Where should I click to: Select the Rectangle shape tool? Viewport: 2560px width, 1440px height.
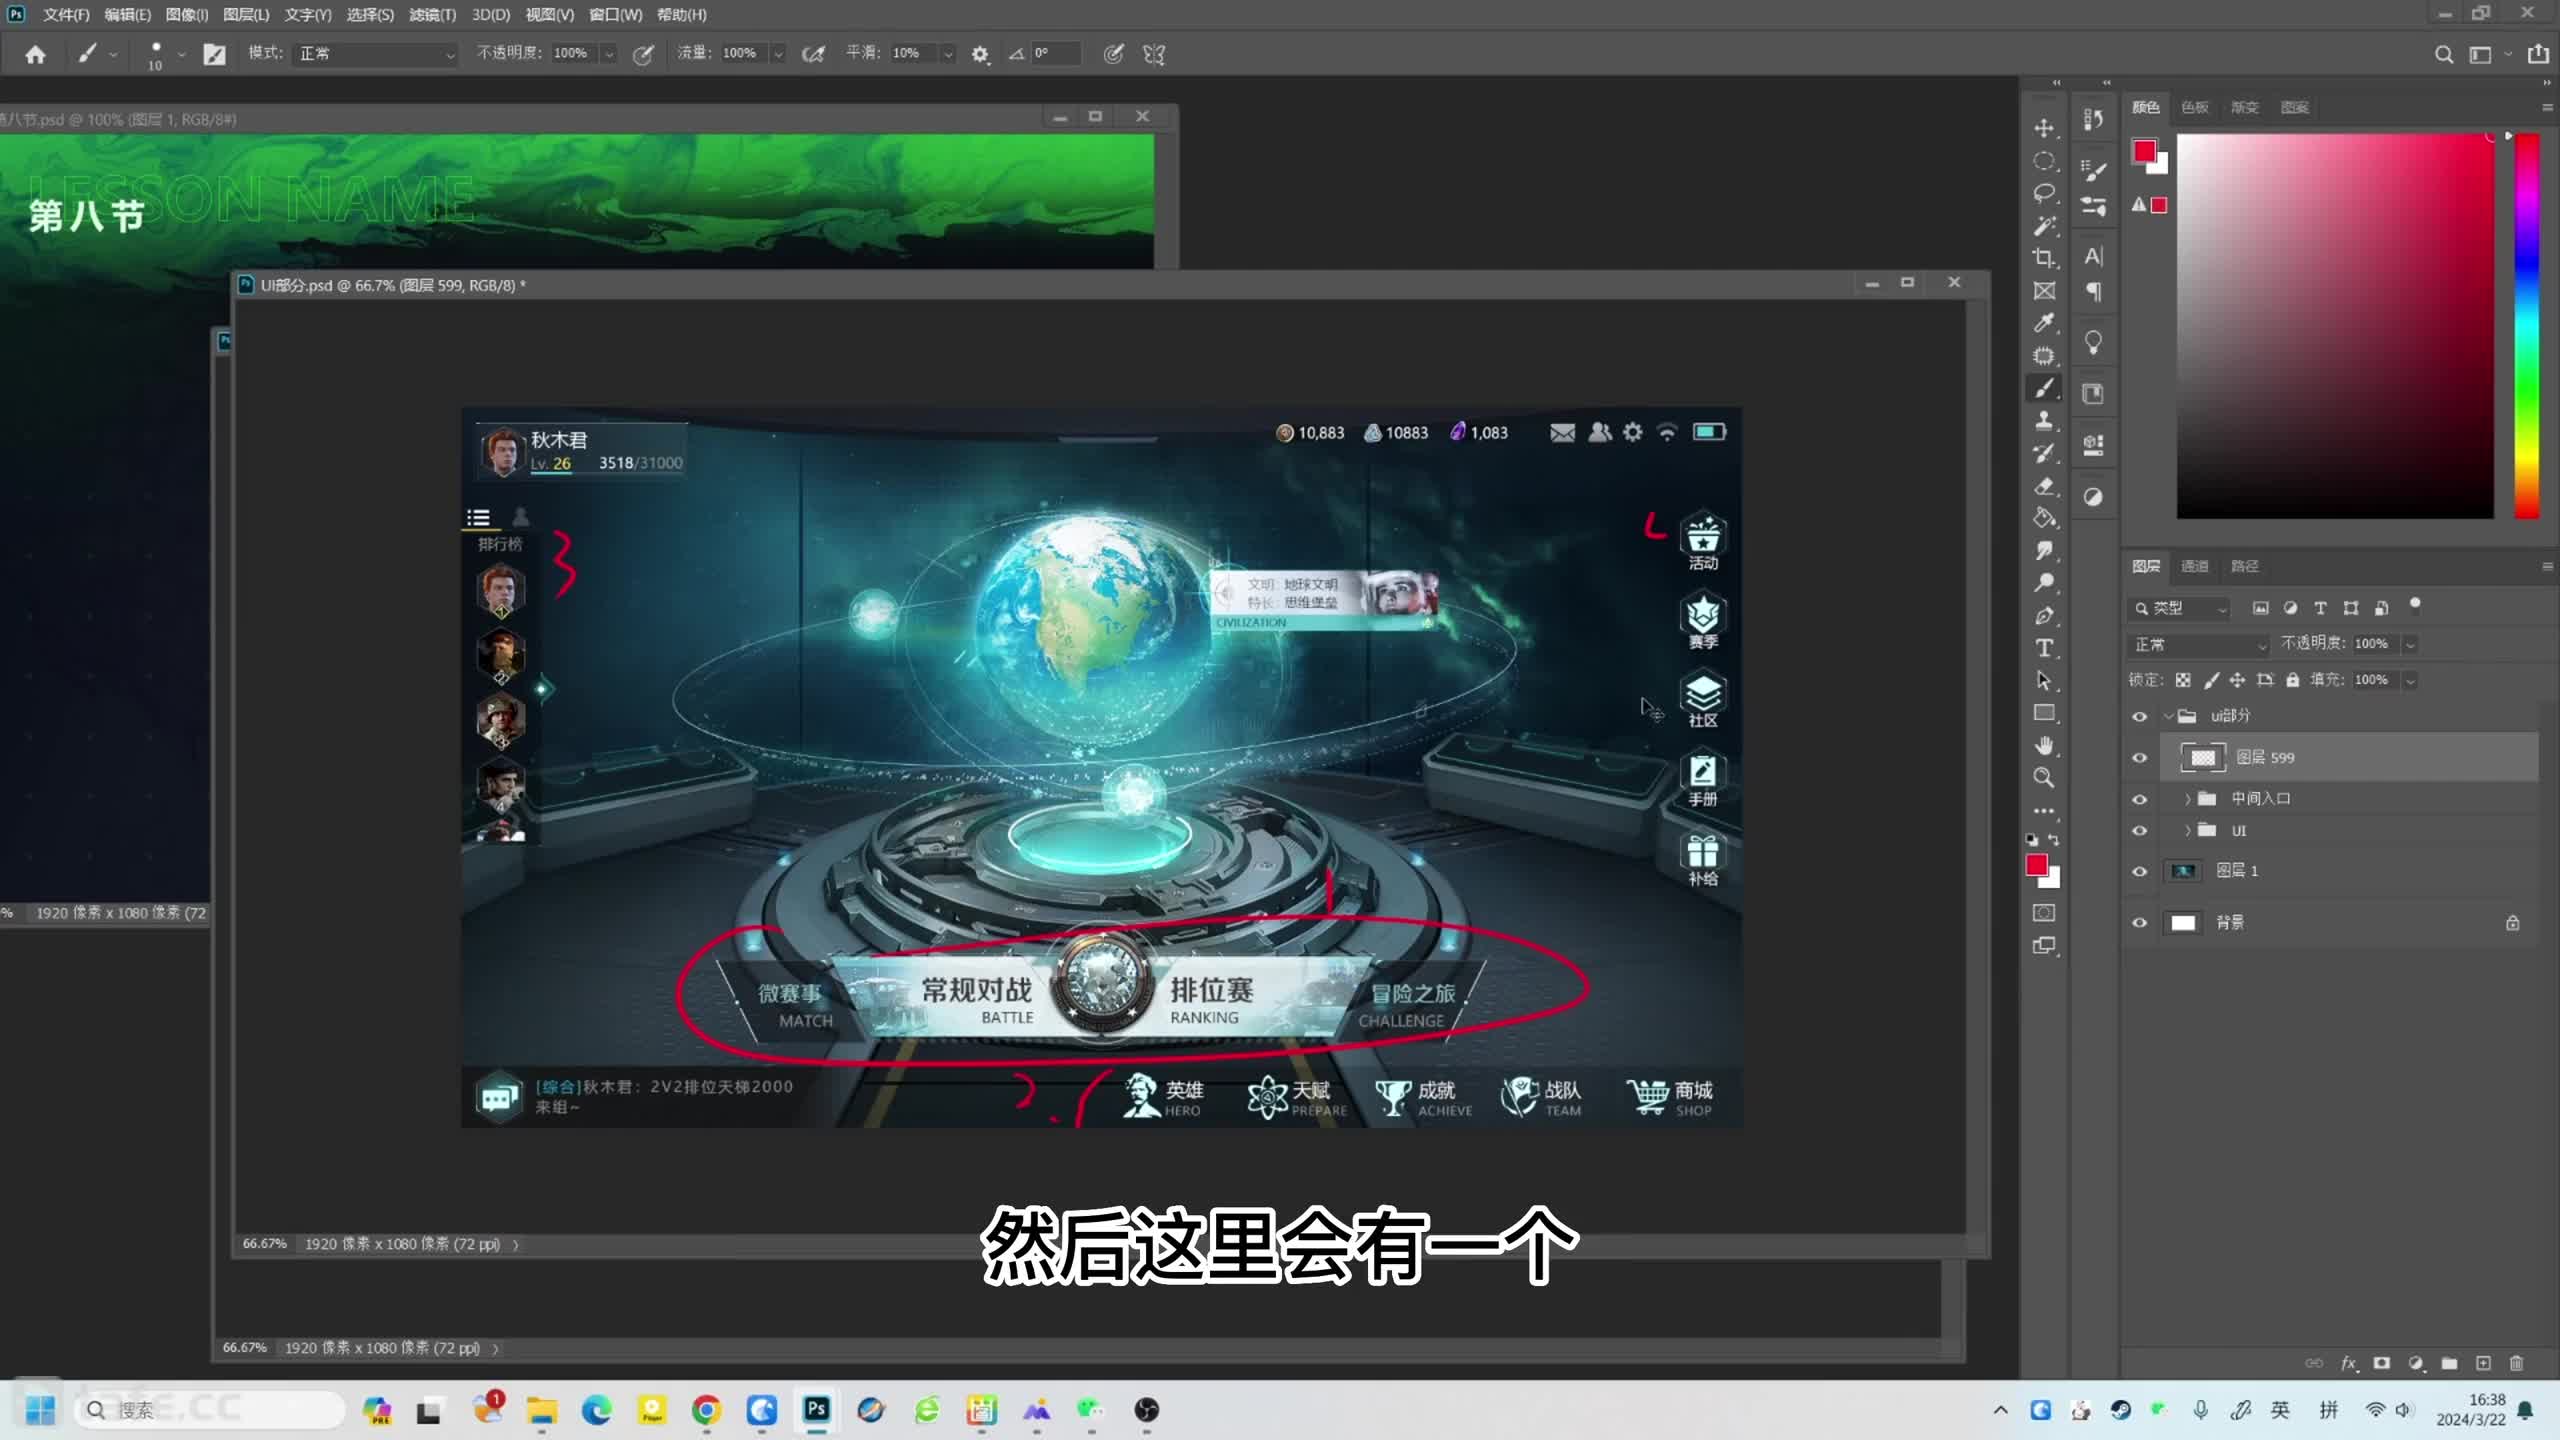pos(2044,713)
